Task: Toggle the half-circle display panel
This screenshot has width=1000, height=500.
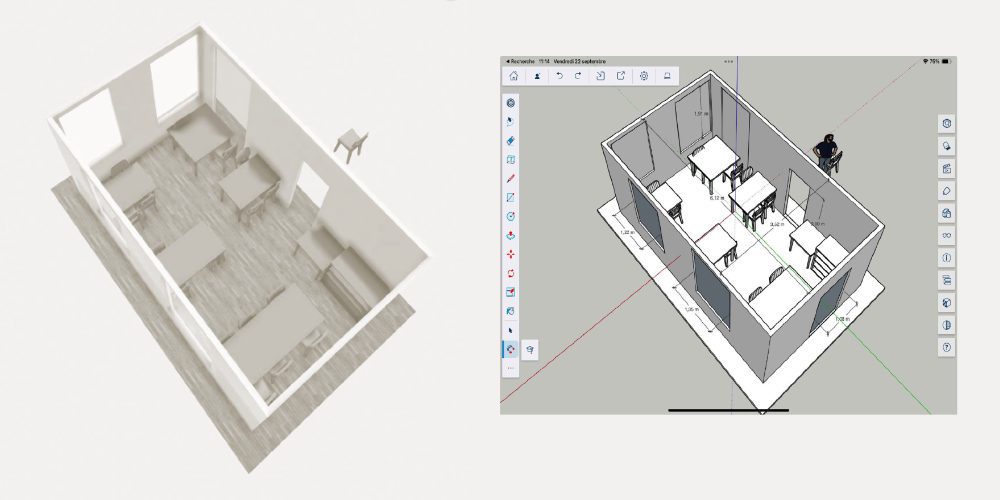Action: pyautogui.click(x=947, y=325)
